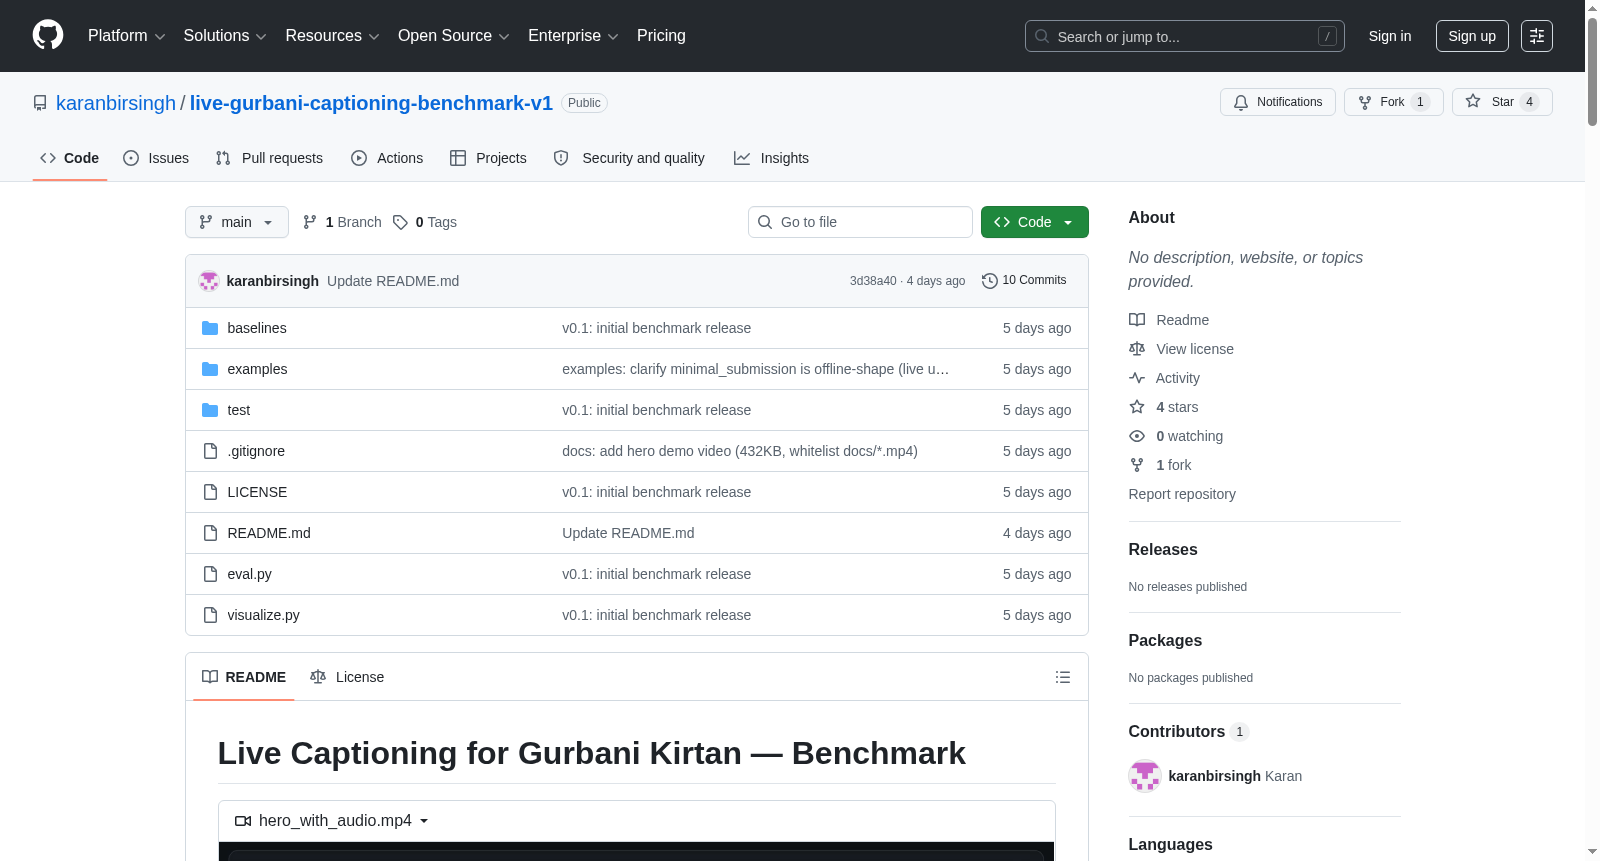
Task: Open the GitHub logo home link
Action: click(48, 35)
